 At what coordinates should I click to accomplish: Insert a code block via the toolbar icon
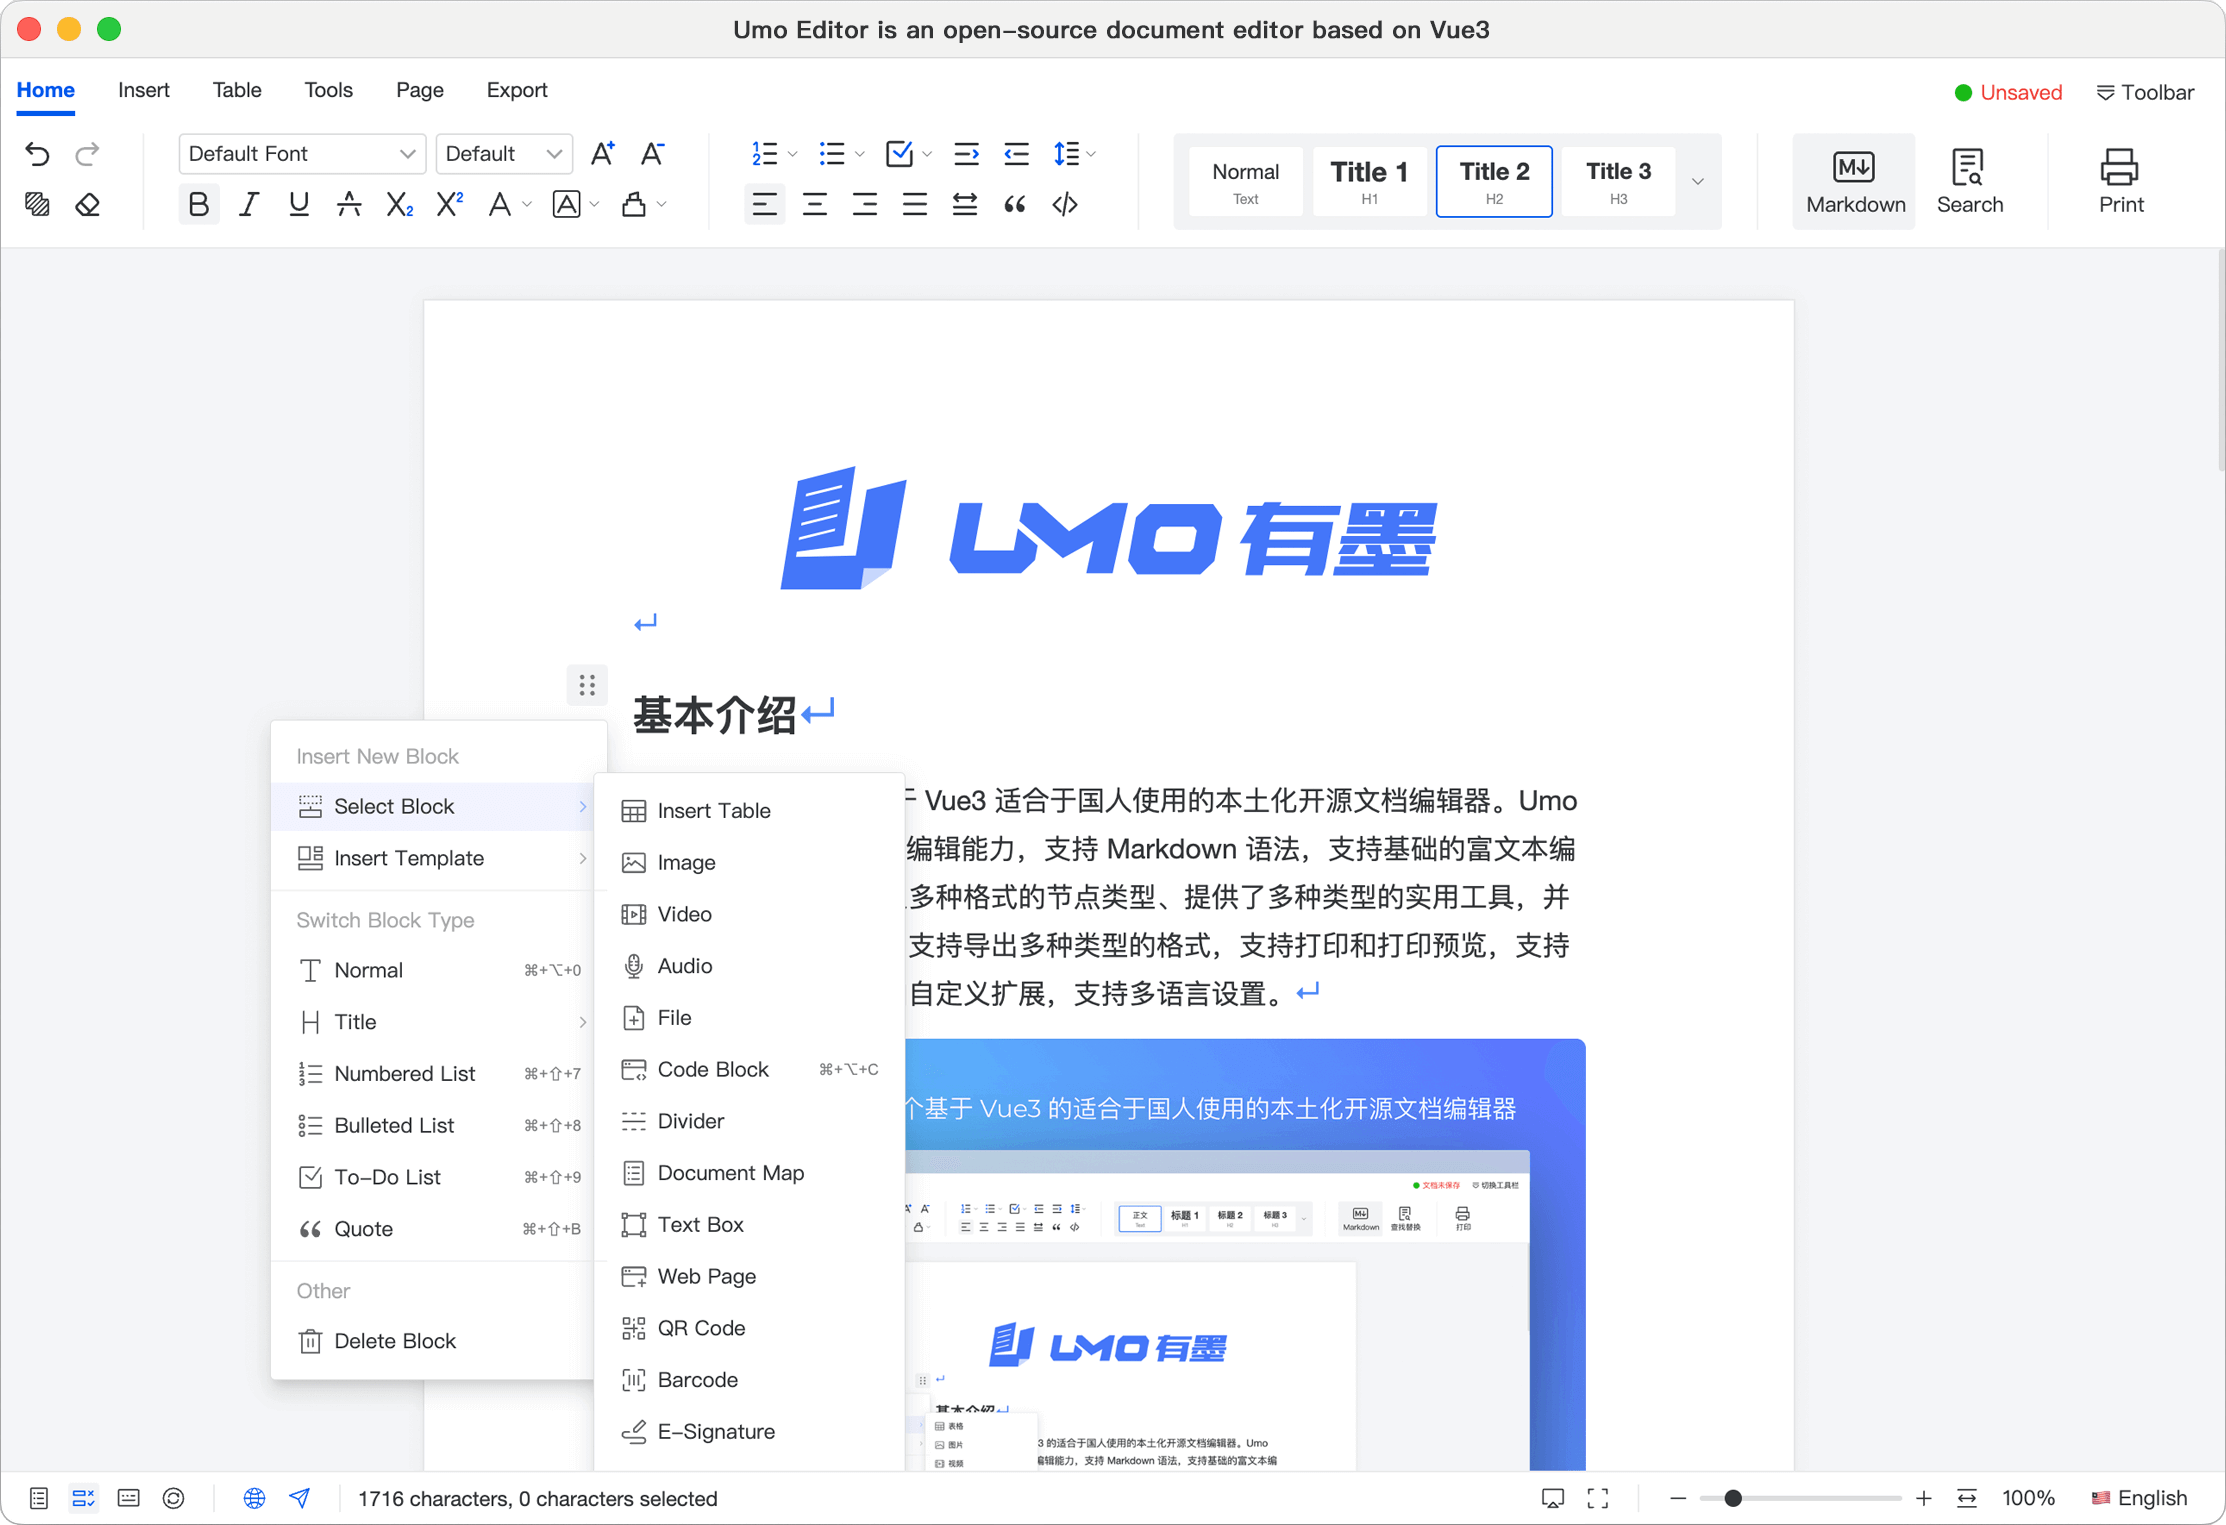[x=1064, y=204]
